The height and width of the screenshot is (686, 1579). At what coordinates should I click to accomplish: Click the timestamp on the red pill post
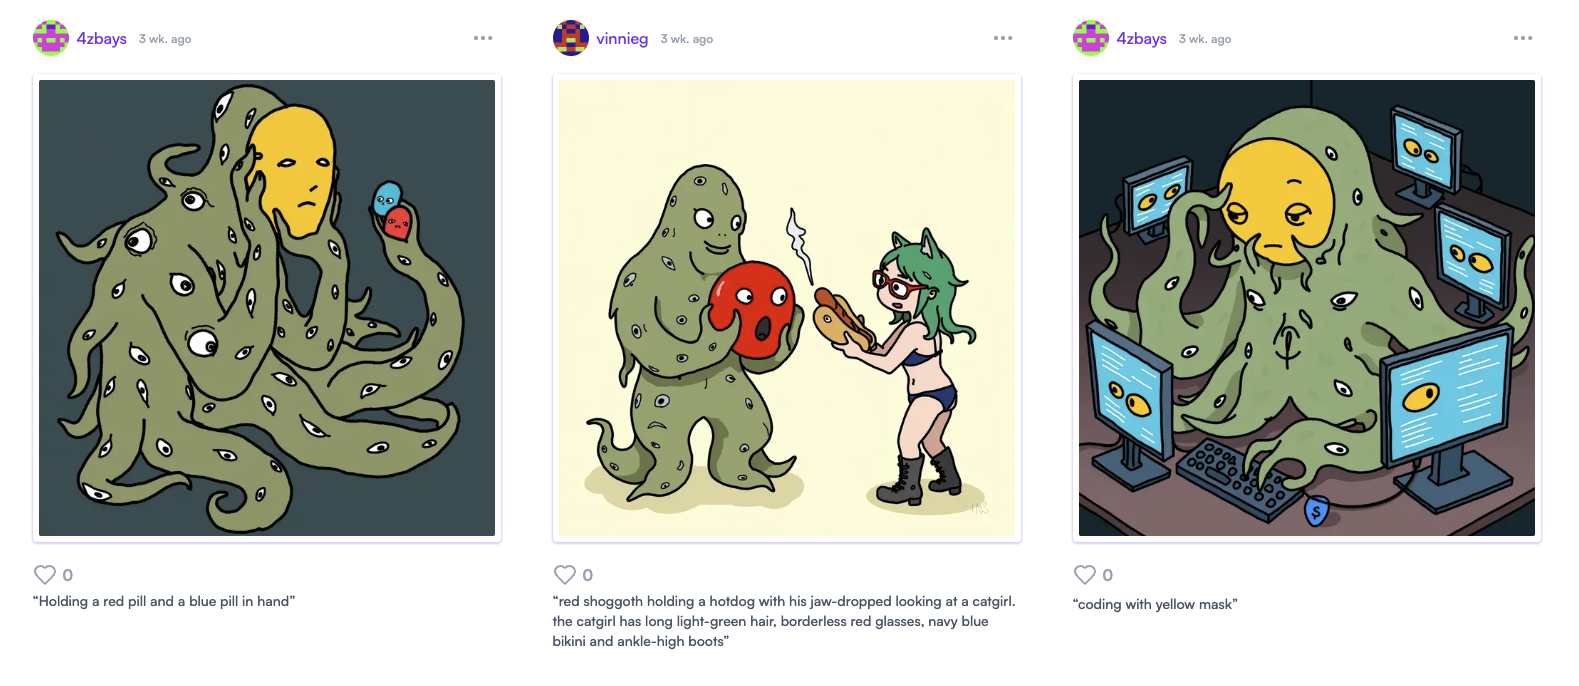165,39
